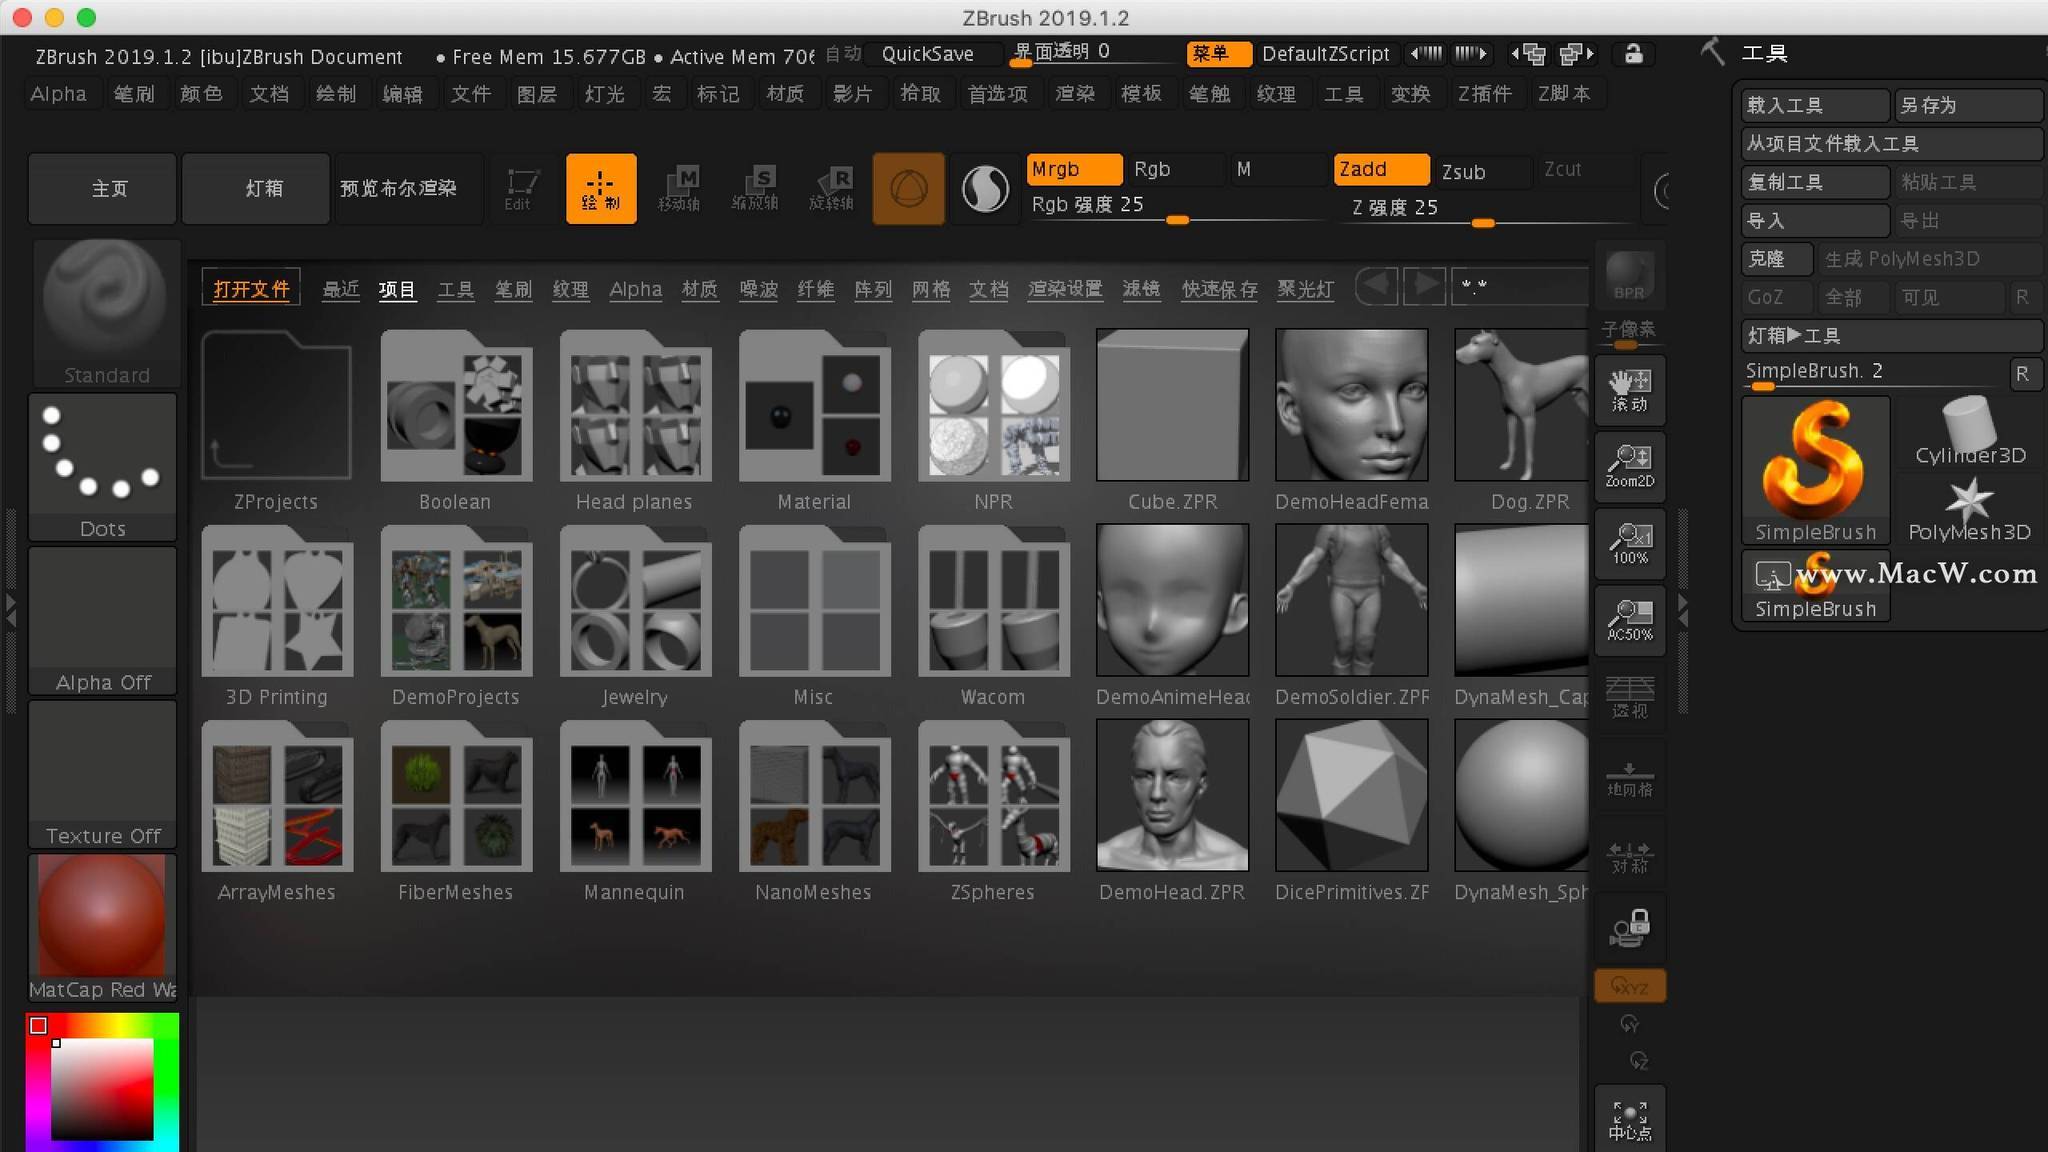Click the 载入工具 load tool button
Image resolution: width=2048 pixels, height=1152 pixels.
click(1815, 105)
